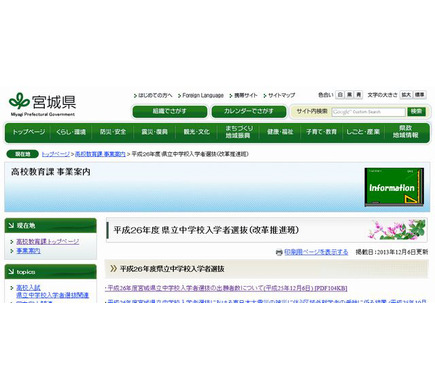Click the 掲載日 2013年12月6日更新 text
This screenshot has height=375, width=435.
(x=392, y=252)
